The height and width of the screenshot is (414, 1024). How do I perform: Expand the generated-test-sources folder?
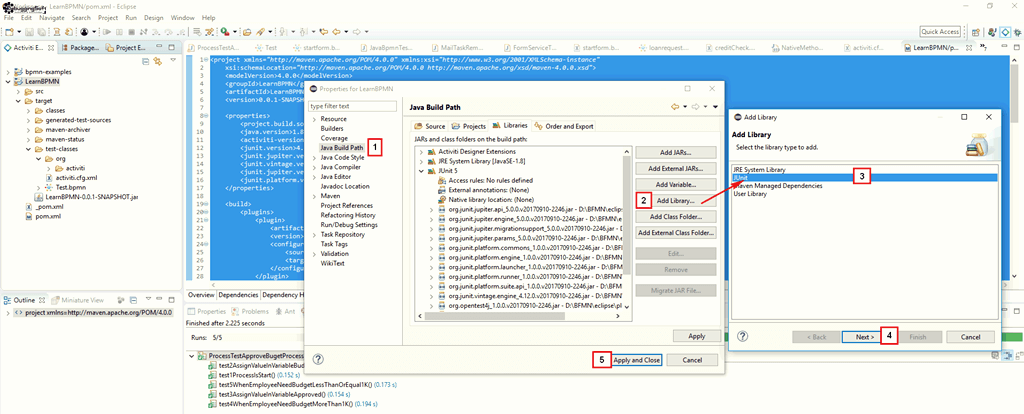[x=29, y=120]
